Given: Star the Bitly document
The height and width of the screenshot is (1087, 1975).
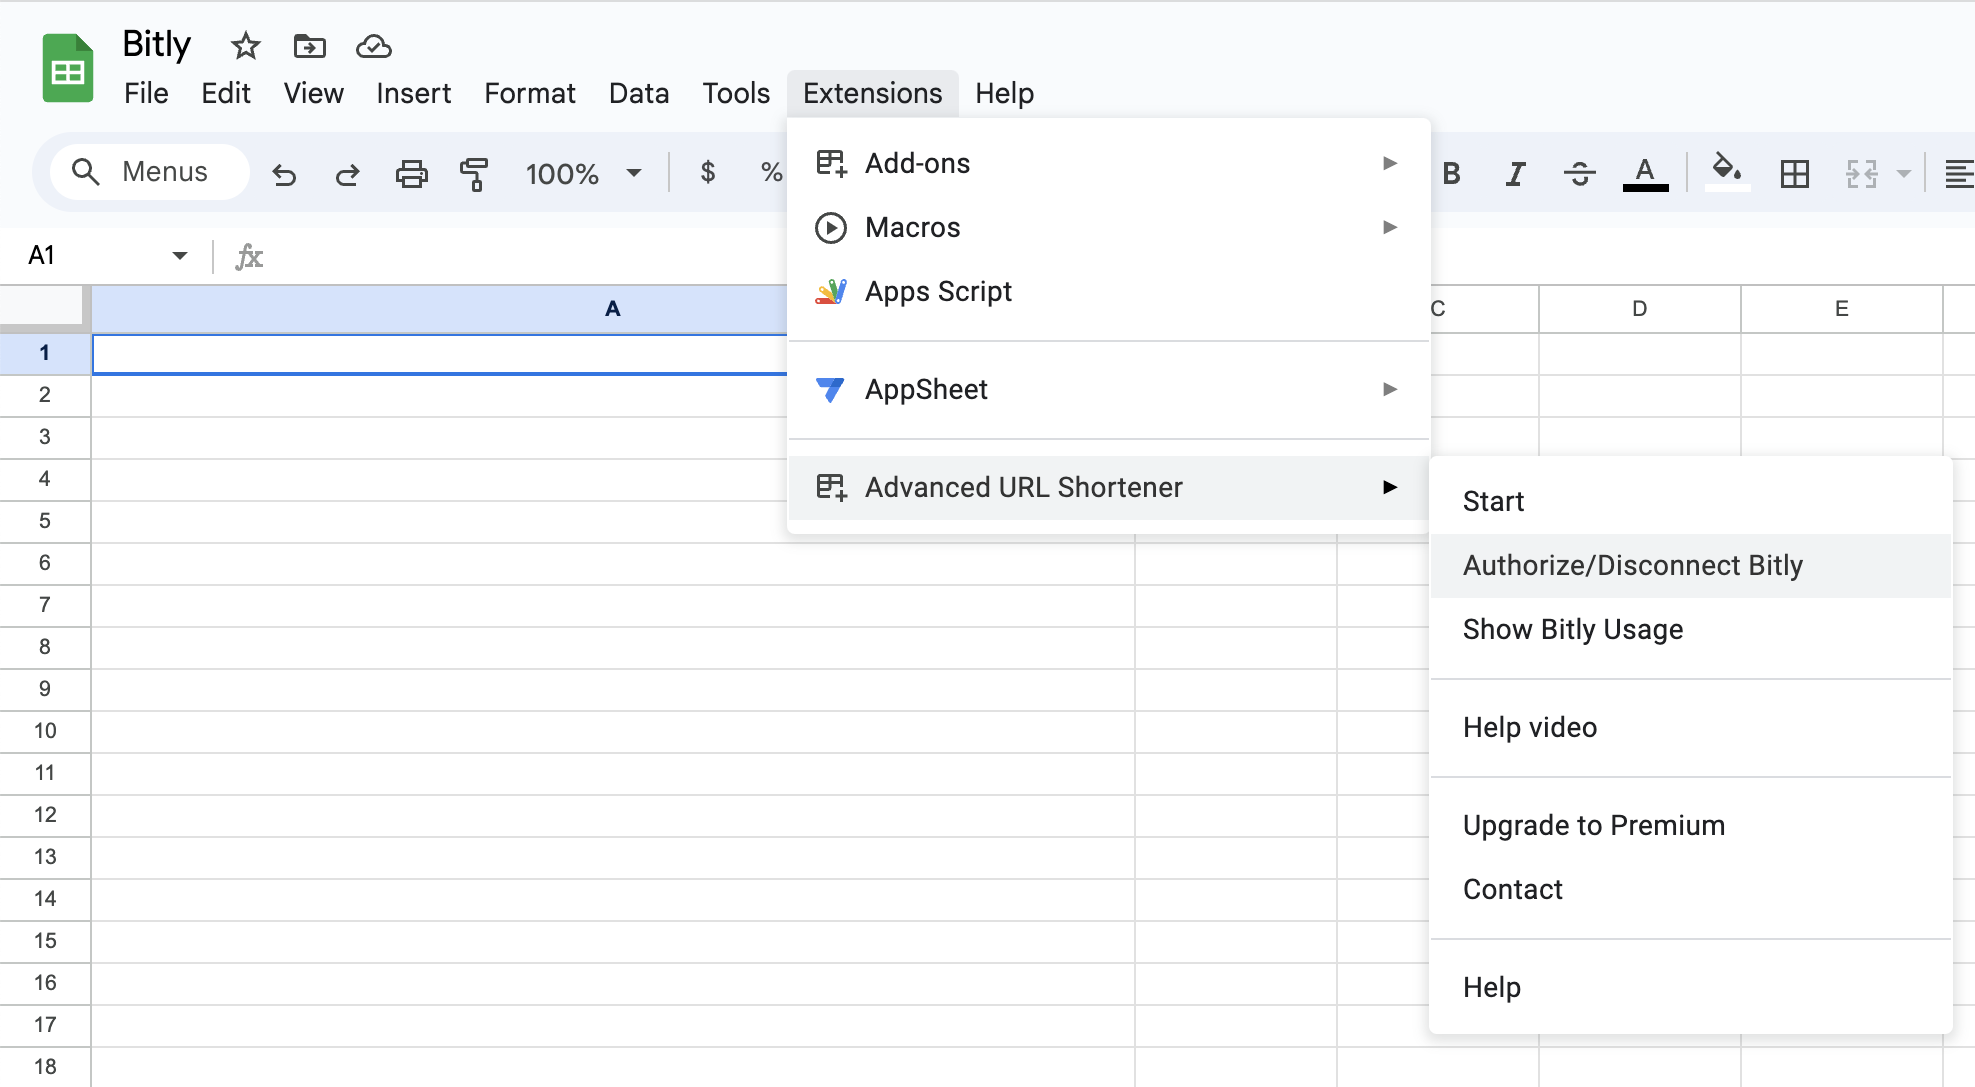Looking at the screenshot, I should tap(245, 46).
